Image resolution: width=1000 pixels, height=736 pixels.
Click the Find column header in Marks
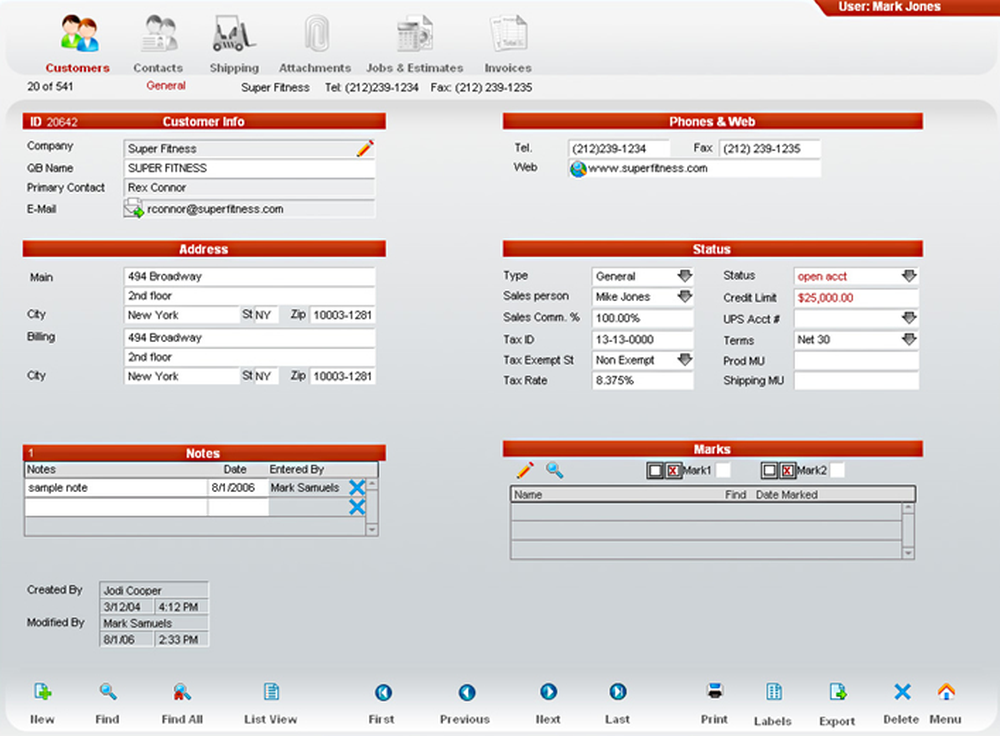(x=735, y=494)
